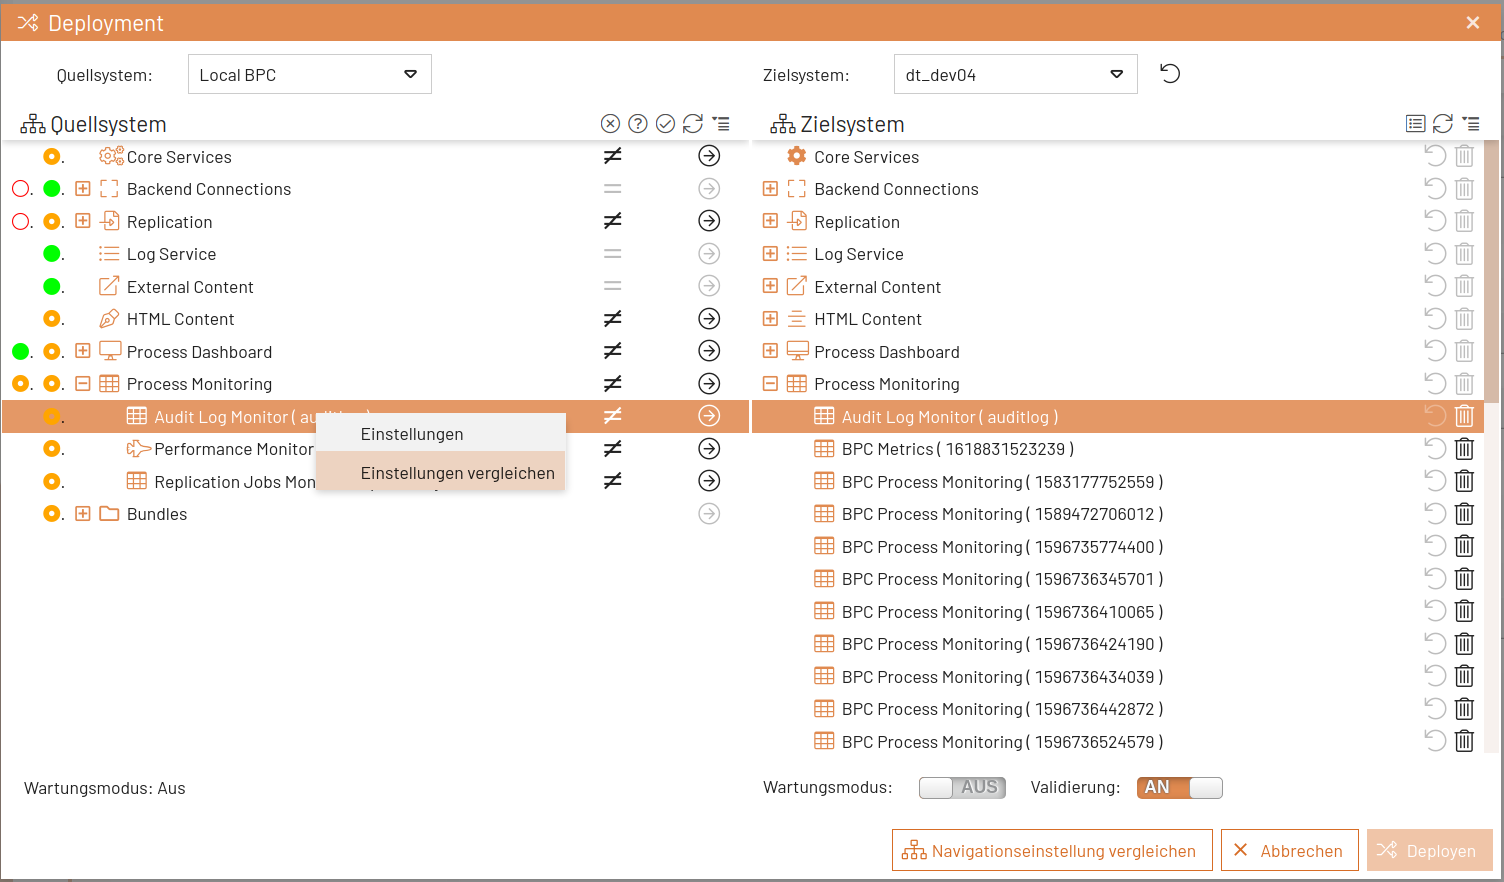The height and width of the screenshot is (882, 1504).
Task: Click the circled X icon above the Quellsystem tree
Action: [x=610, y=123]
